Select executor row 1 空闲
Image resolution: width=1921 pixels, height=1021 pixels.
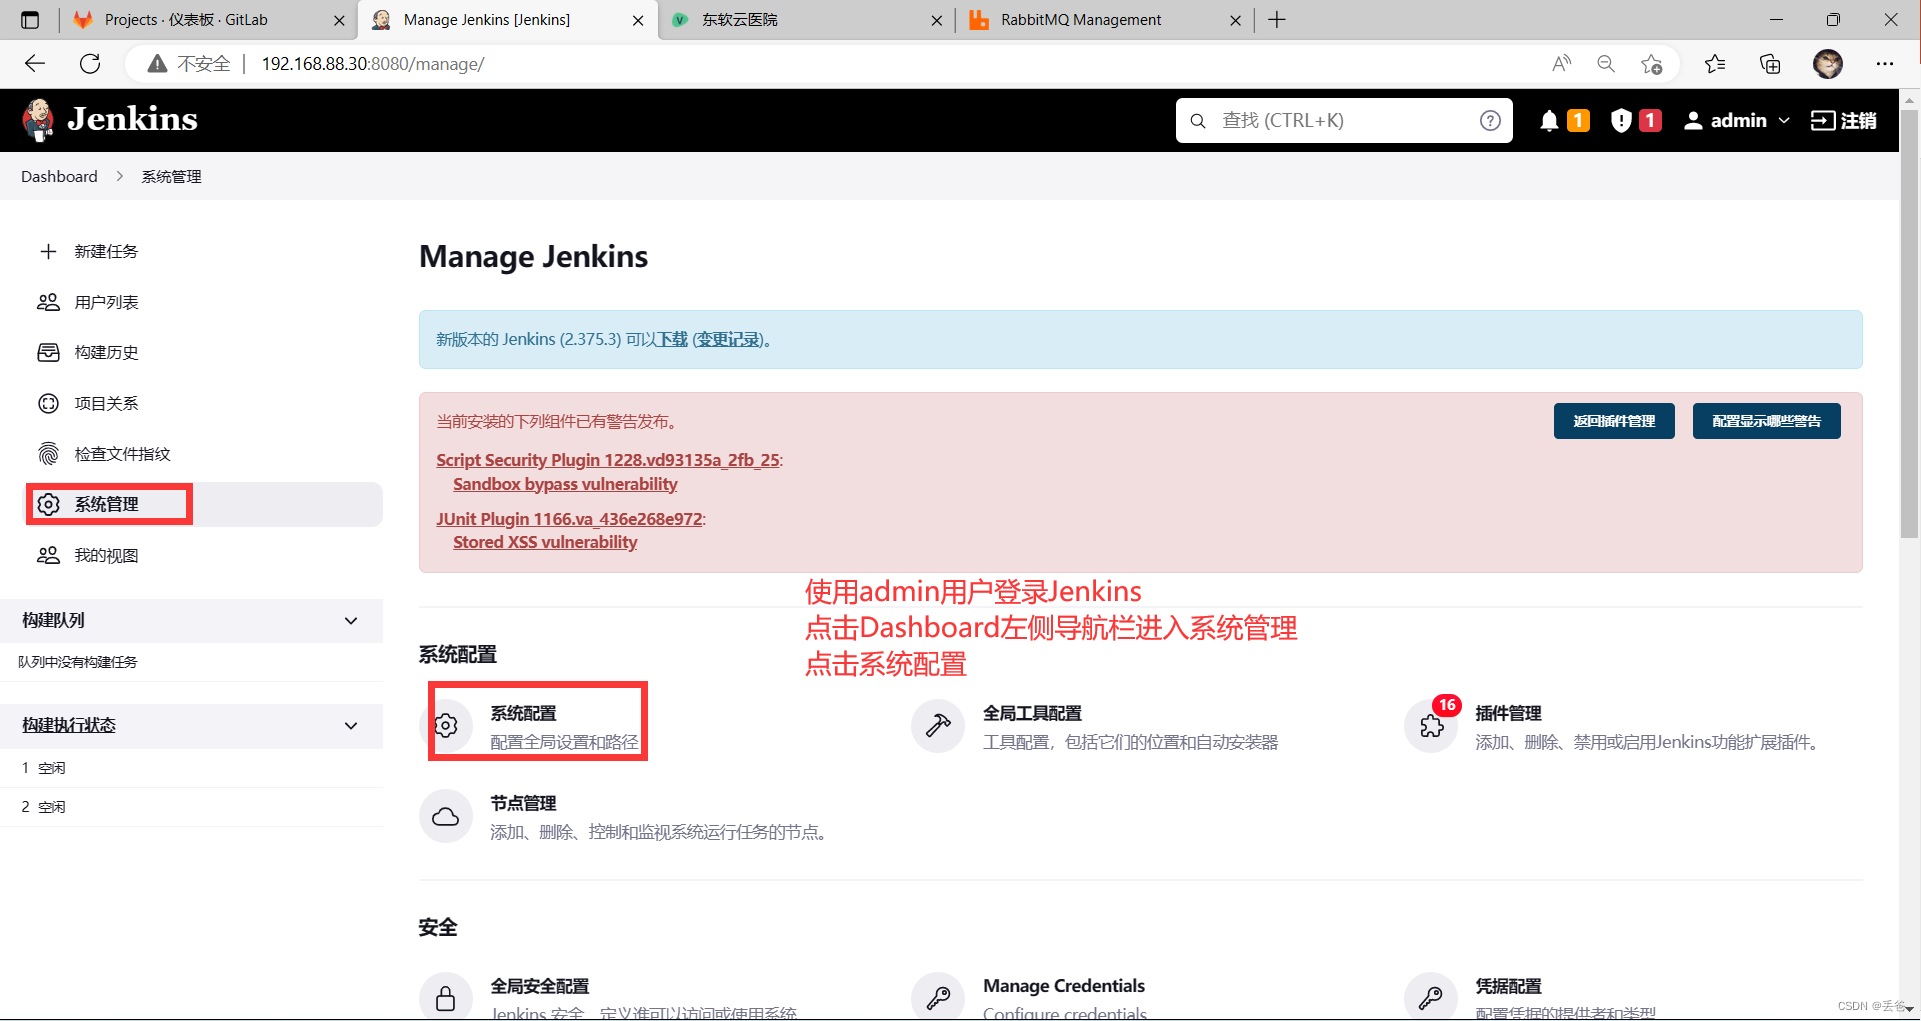[191, 768]
